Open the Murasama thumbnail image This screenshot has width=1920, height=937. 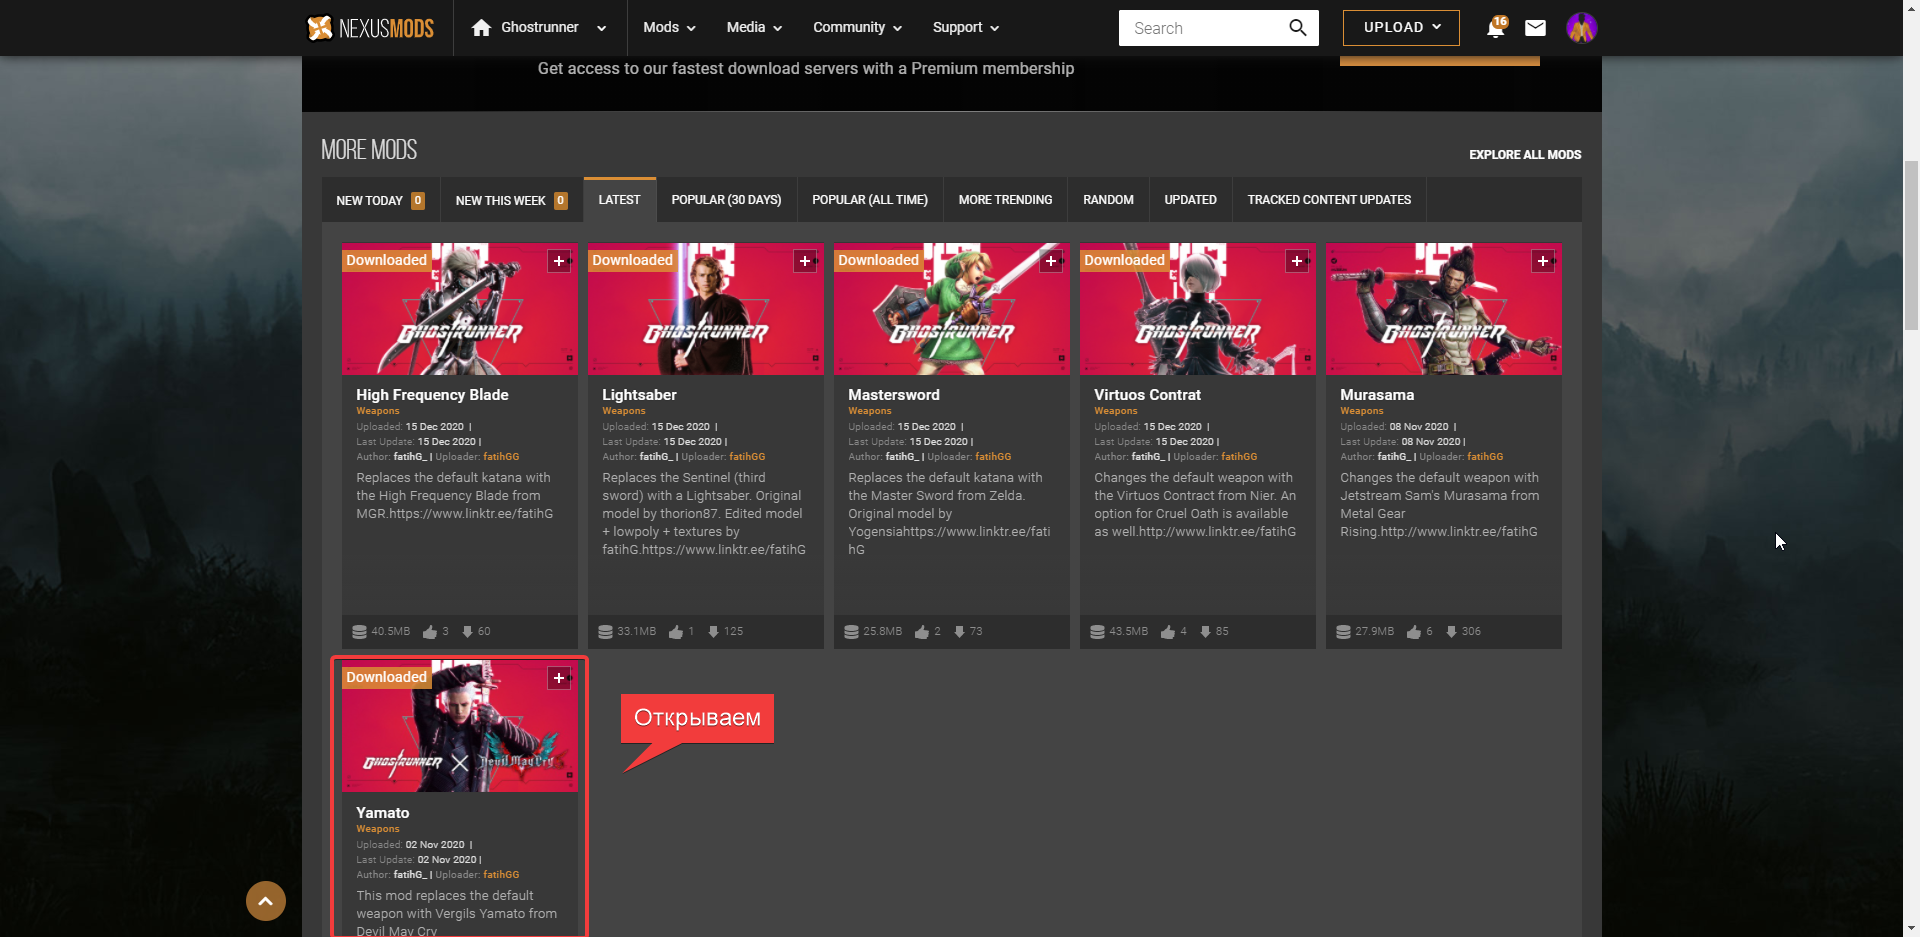coord(1444,309)
